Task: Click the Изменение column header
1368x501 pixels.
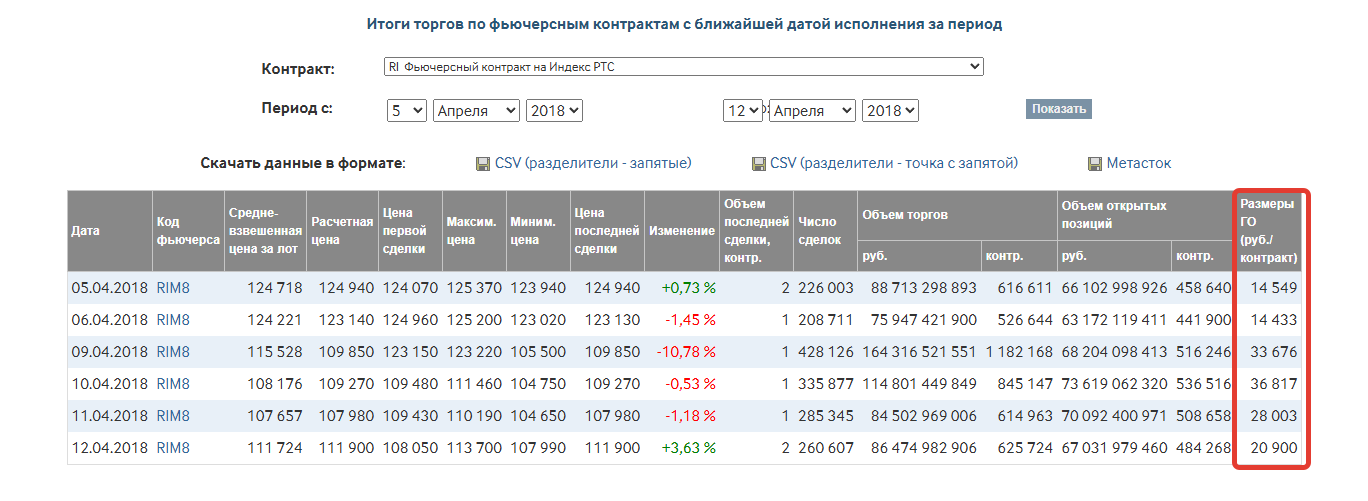Action: [682, 231]
